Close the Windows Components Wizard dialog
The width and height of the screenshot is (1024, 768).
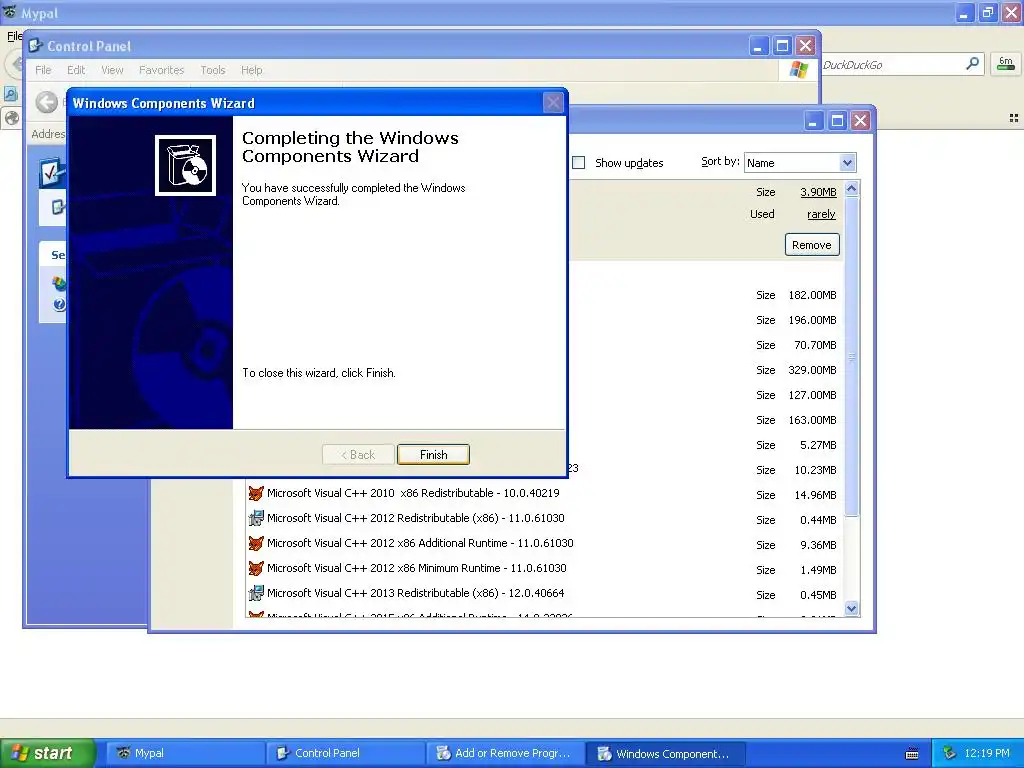tap(553, 103)
